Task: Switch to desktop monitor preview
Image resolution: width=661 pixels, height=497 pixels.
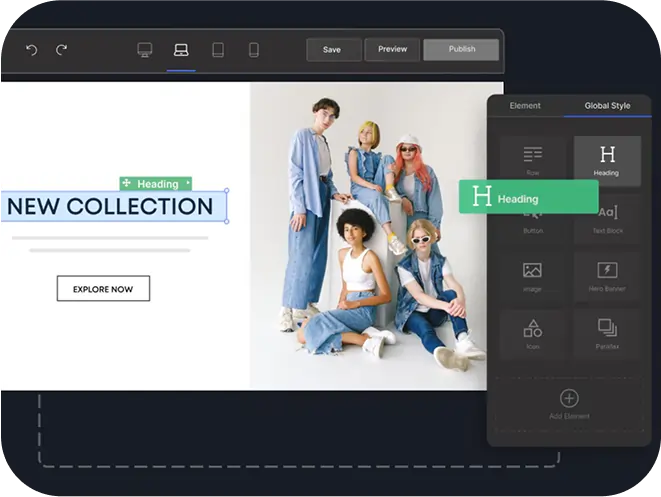Action: point(145,50)
